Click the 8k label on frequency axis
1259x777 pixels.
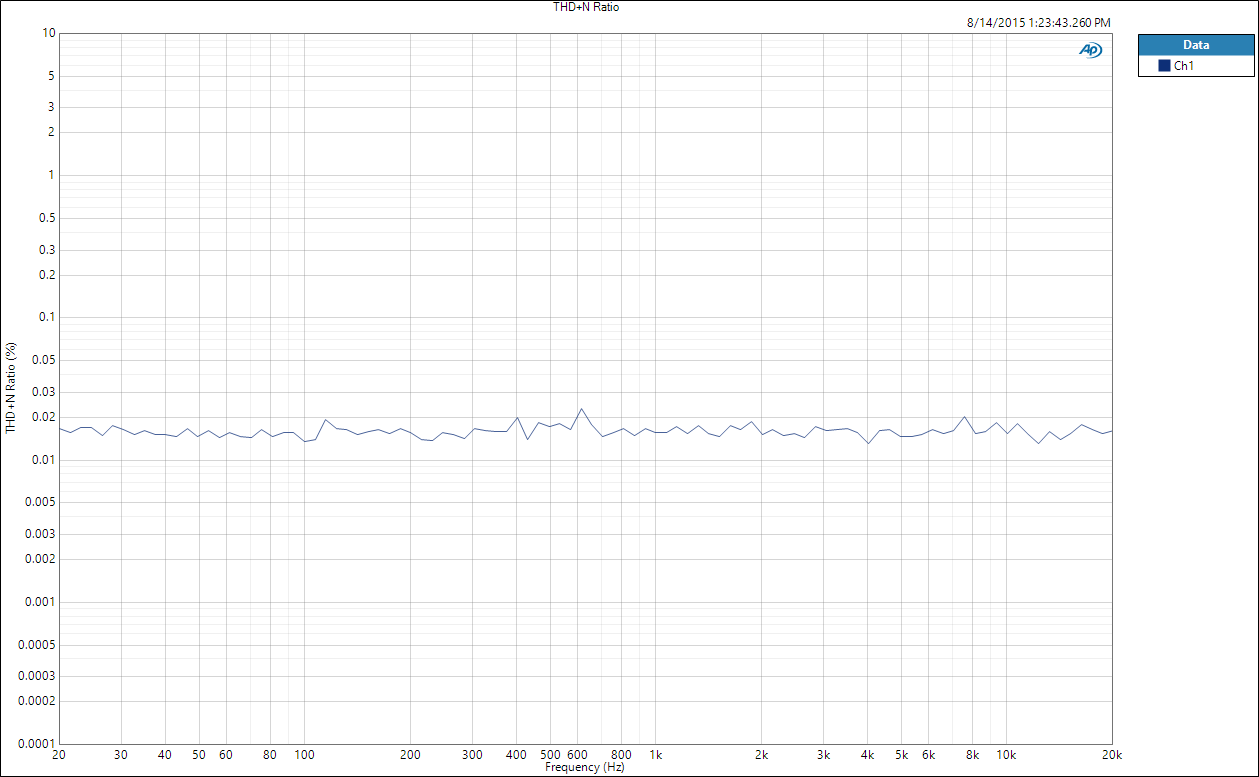pos(972,755)
